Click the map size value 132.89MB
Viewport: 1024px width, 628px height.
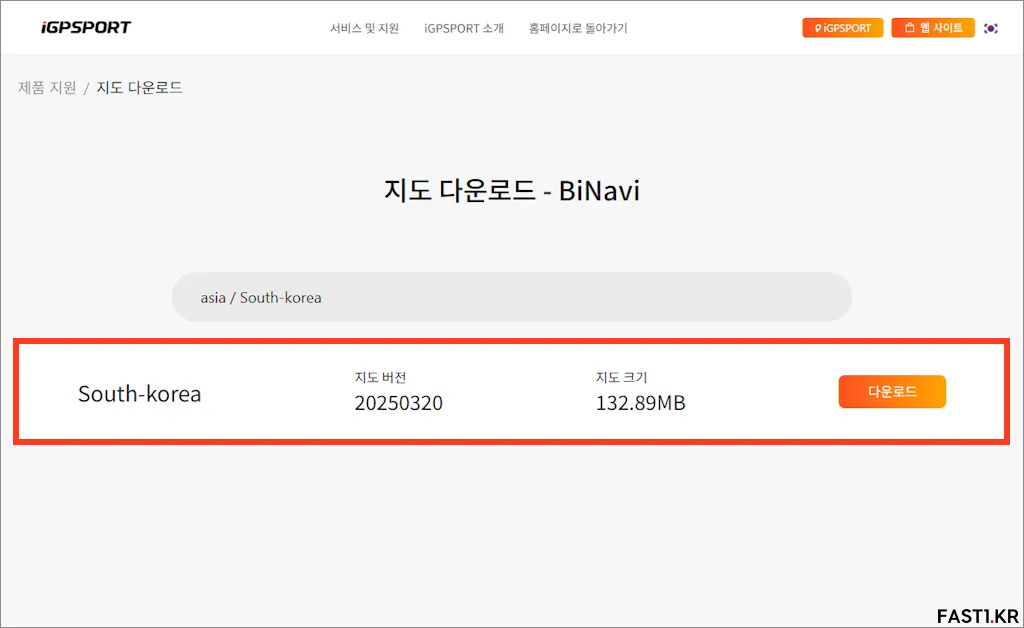[641, 403]
